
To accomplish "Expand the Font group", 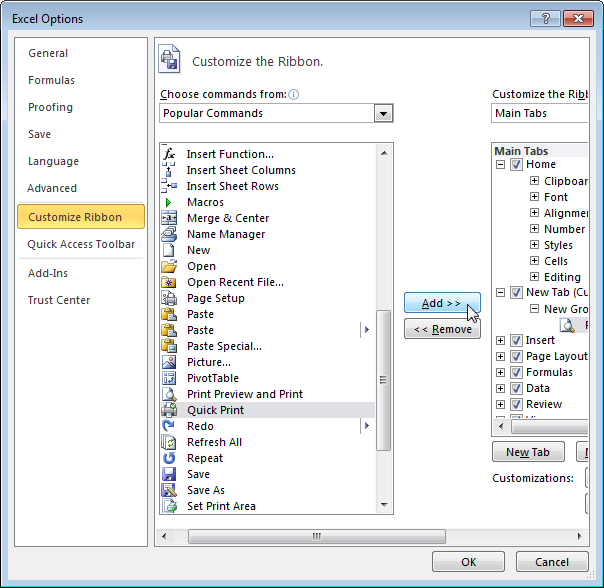I will 534,197.
